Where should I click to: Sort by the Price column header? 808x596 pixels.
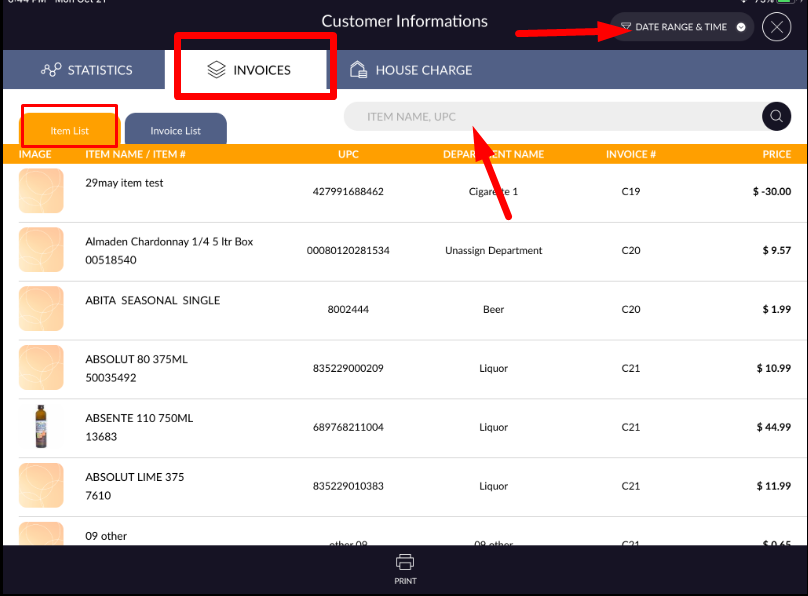(776, 154)
